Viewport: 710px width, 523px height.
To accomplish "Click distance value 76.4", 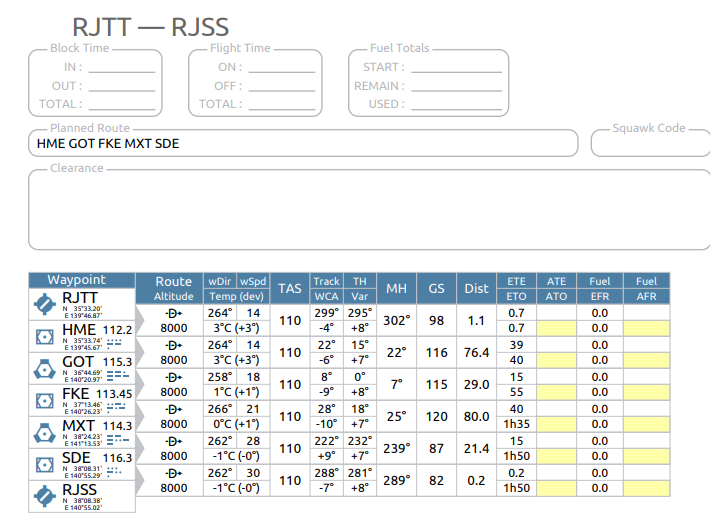I will (x=476, y=353).
